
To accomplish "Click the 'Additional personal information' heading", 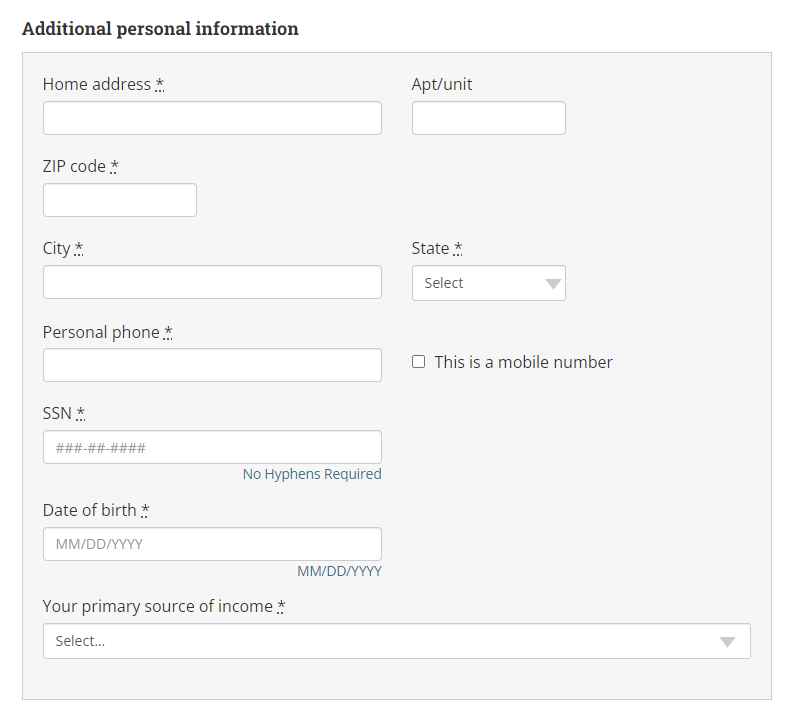I will pyautogui.click(x=160, y=29).
